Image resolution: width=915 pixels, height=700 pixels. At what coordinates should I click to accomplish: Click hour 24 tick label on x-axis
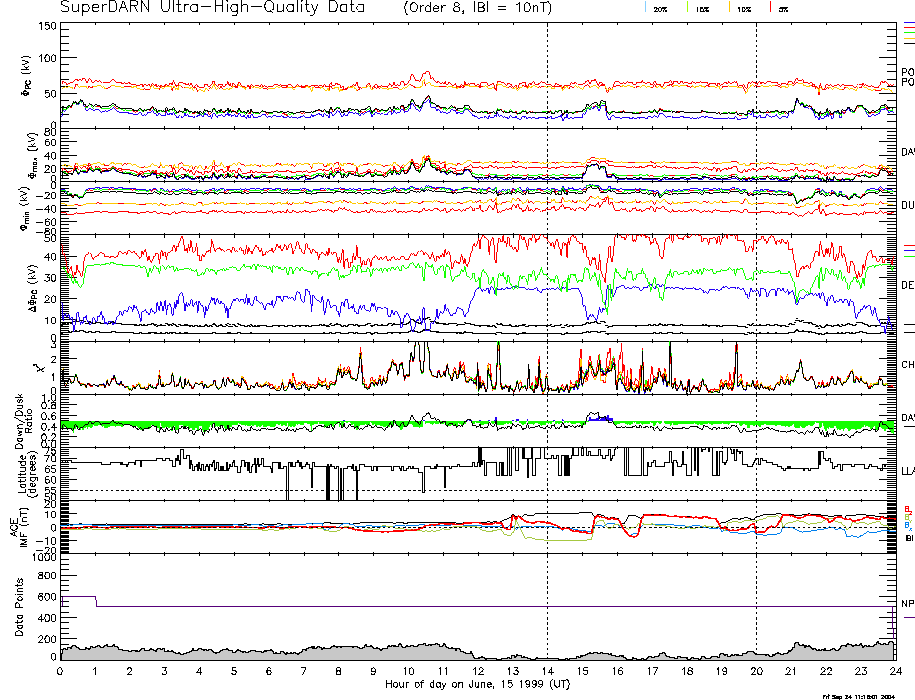[x=894, y=672]
